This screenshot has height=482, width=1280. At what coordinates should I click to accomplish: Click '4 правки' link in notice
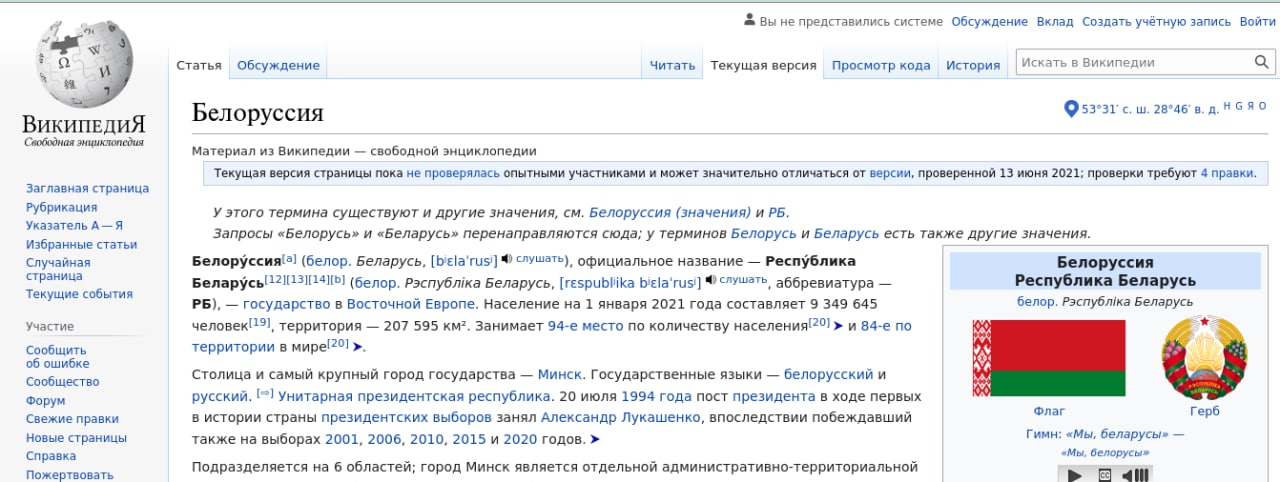[1226, 173]
